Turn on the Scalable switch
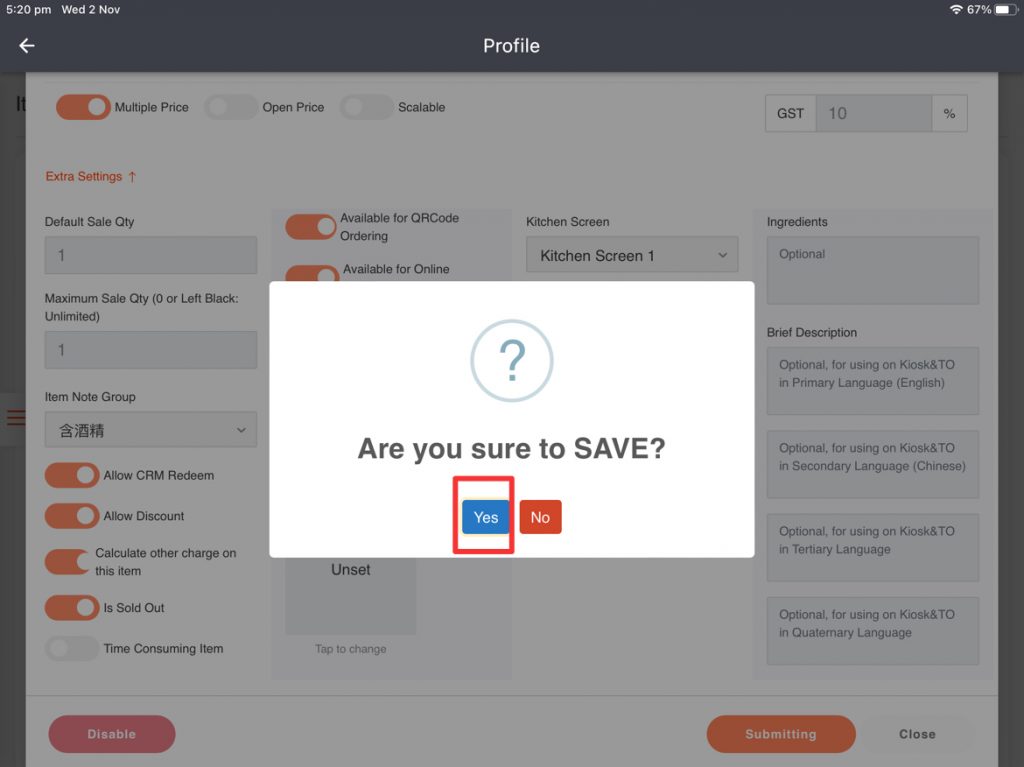Screen dimensions: 1024x767 pos(366,107)
